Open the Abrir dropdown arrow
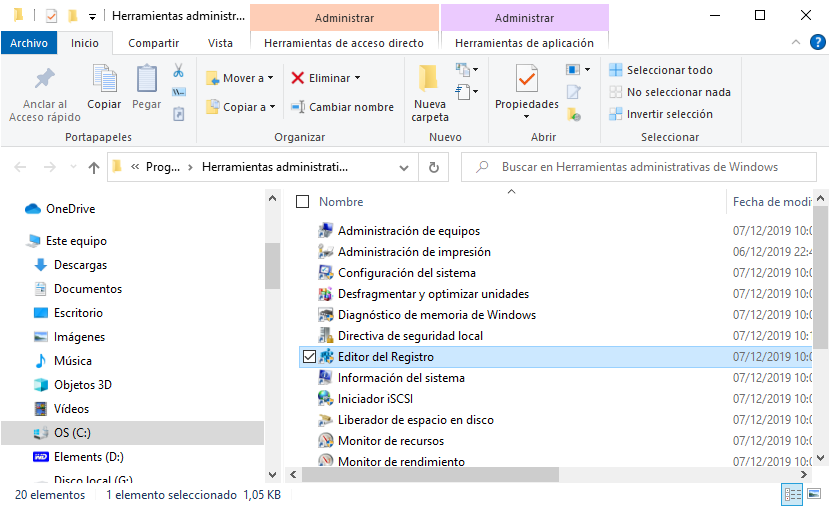 point(588,70)
